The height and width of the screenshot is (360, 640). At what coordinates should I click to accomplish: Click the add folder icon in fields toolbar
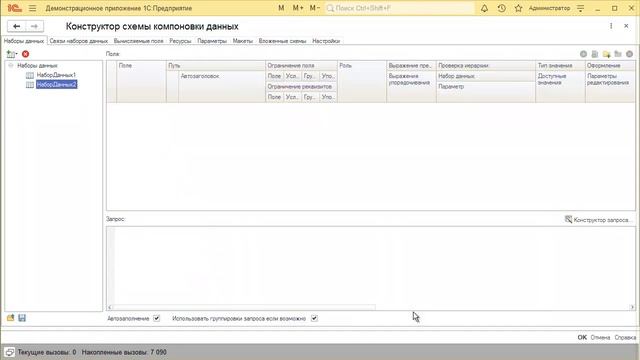point(607,54)
